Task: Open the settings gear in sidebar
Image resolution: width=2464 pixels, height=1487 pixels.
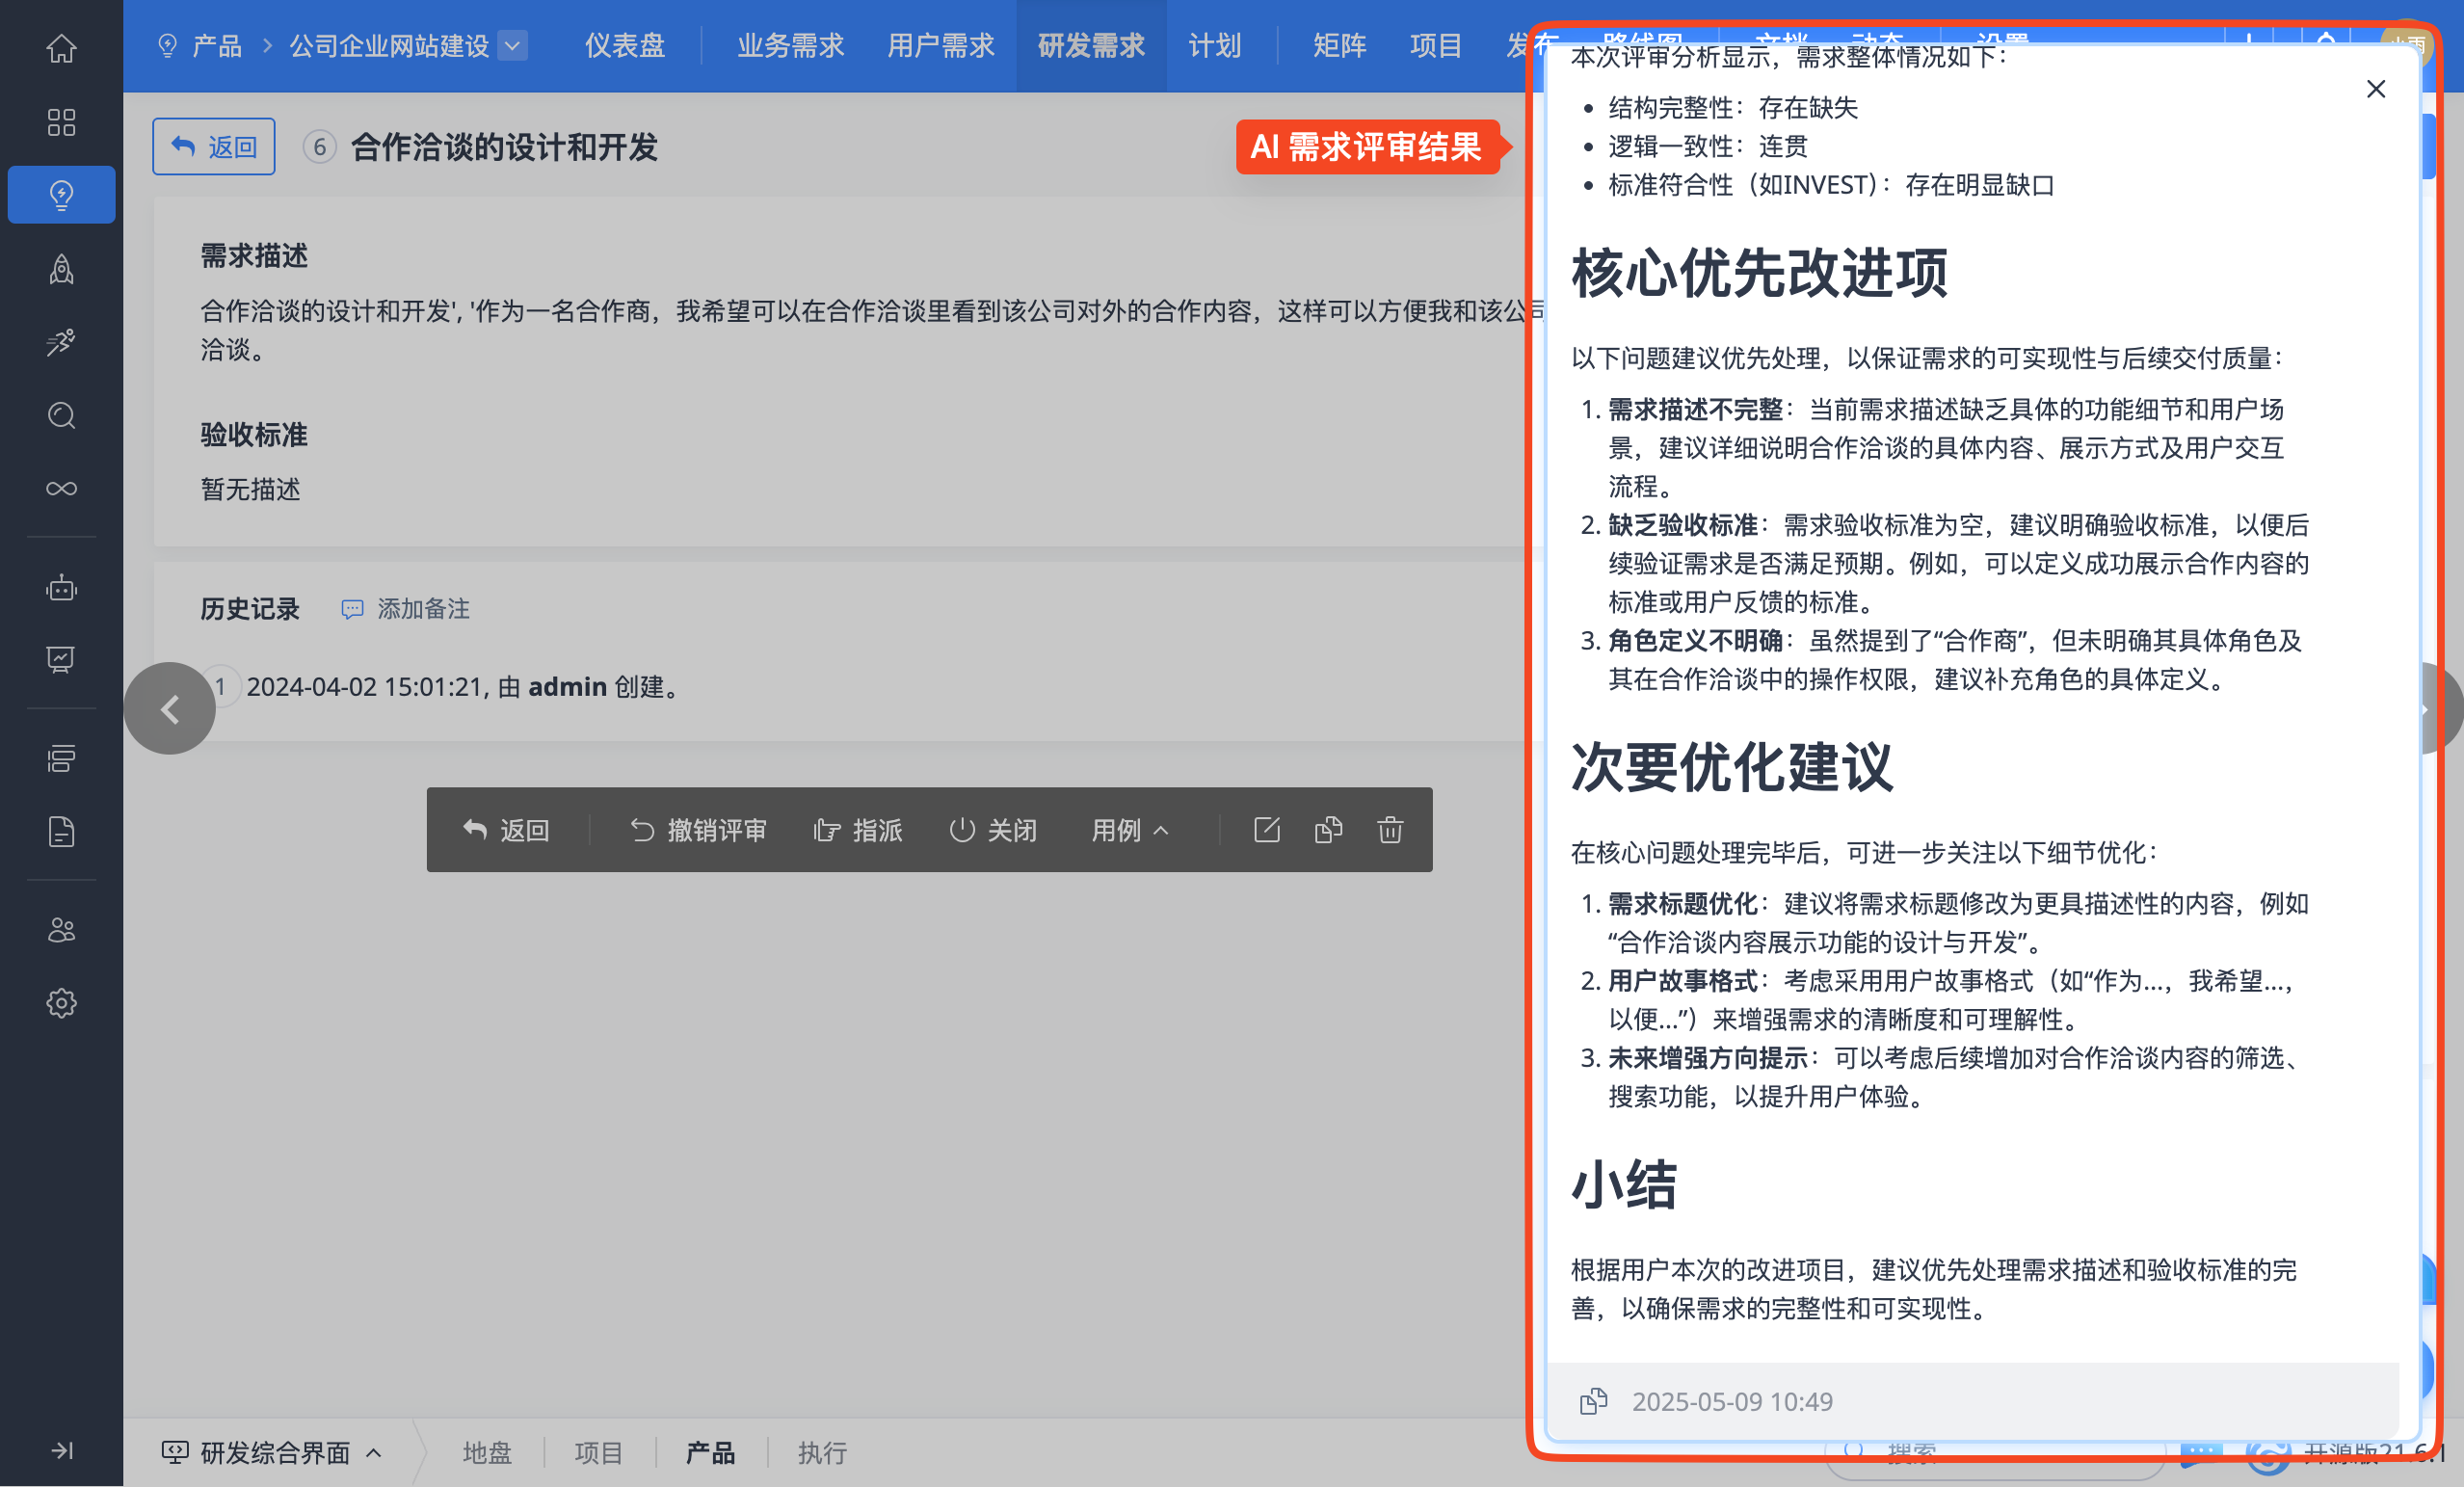Action: click(x=61, y=1003)
